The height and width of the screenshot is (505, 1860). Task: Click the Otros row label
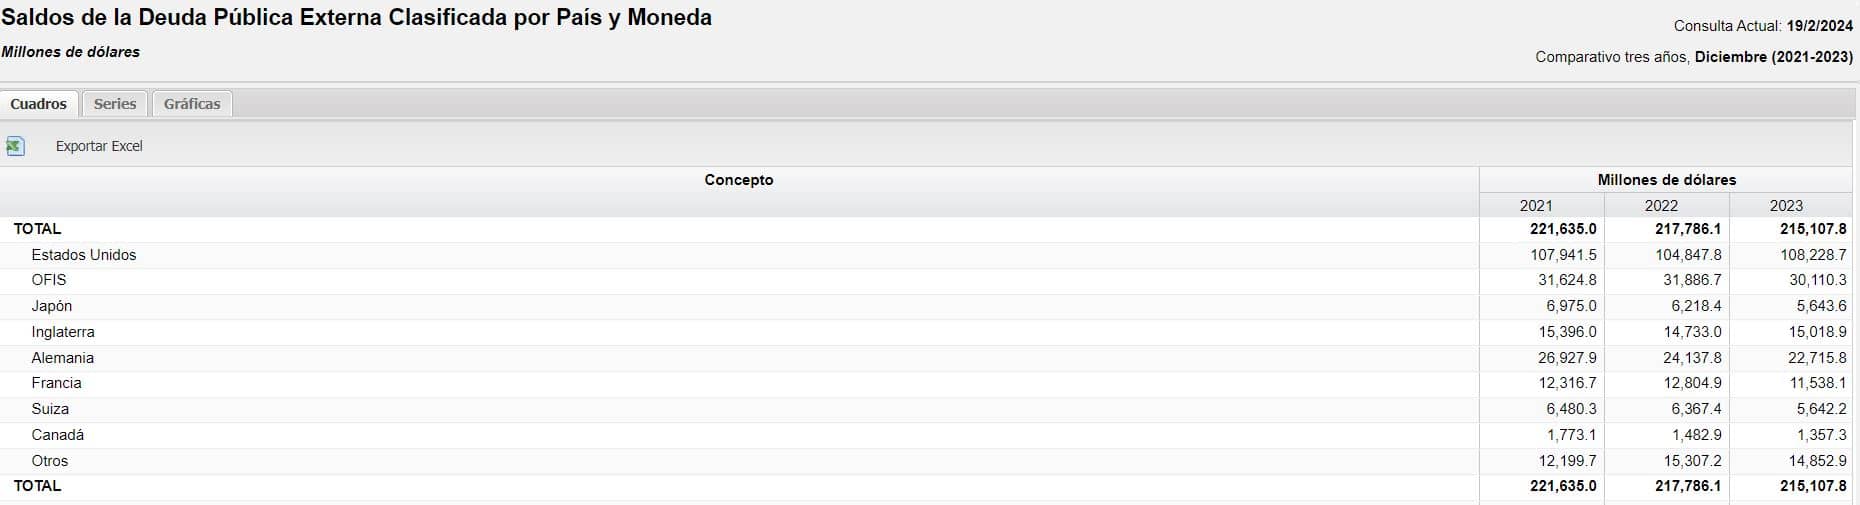click(x=50, y=461)
